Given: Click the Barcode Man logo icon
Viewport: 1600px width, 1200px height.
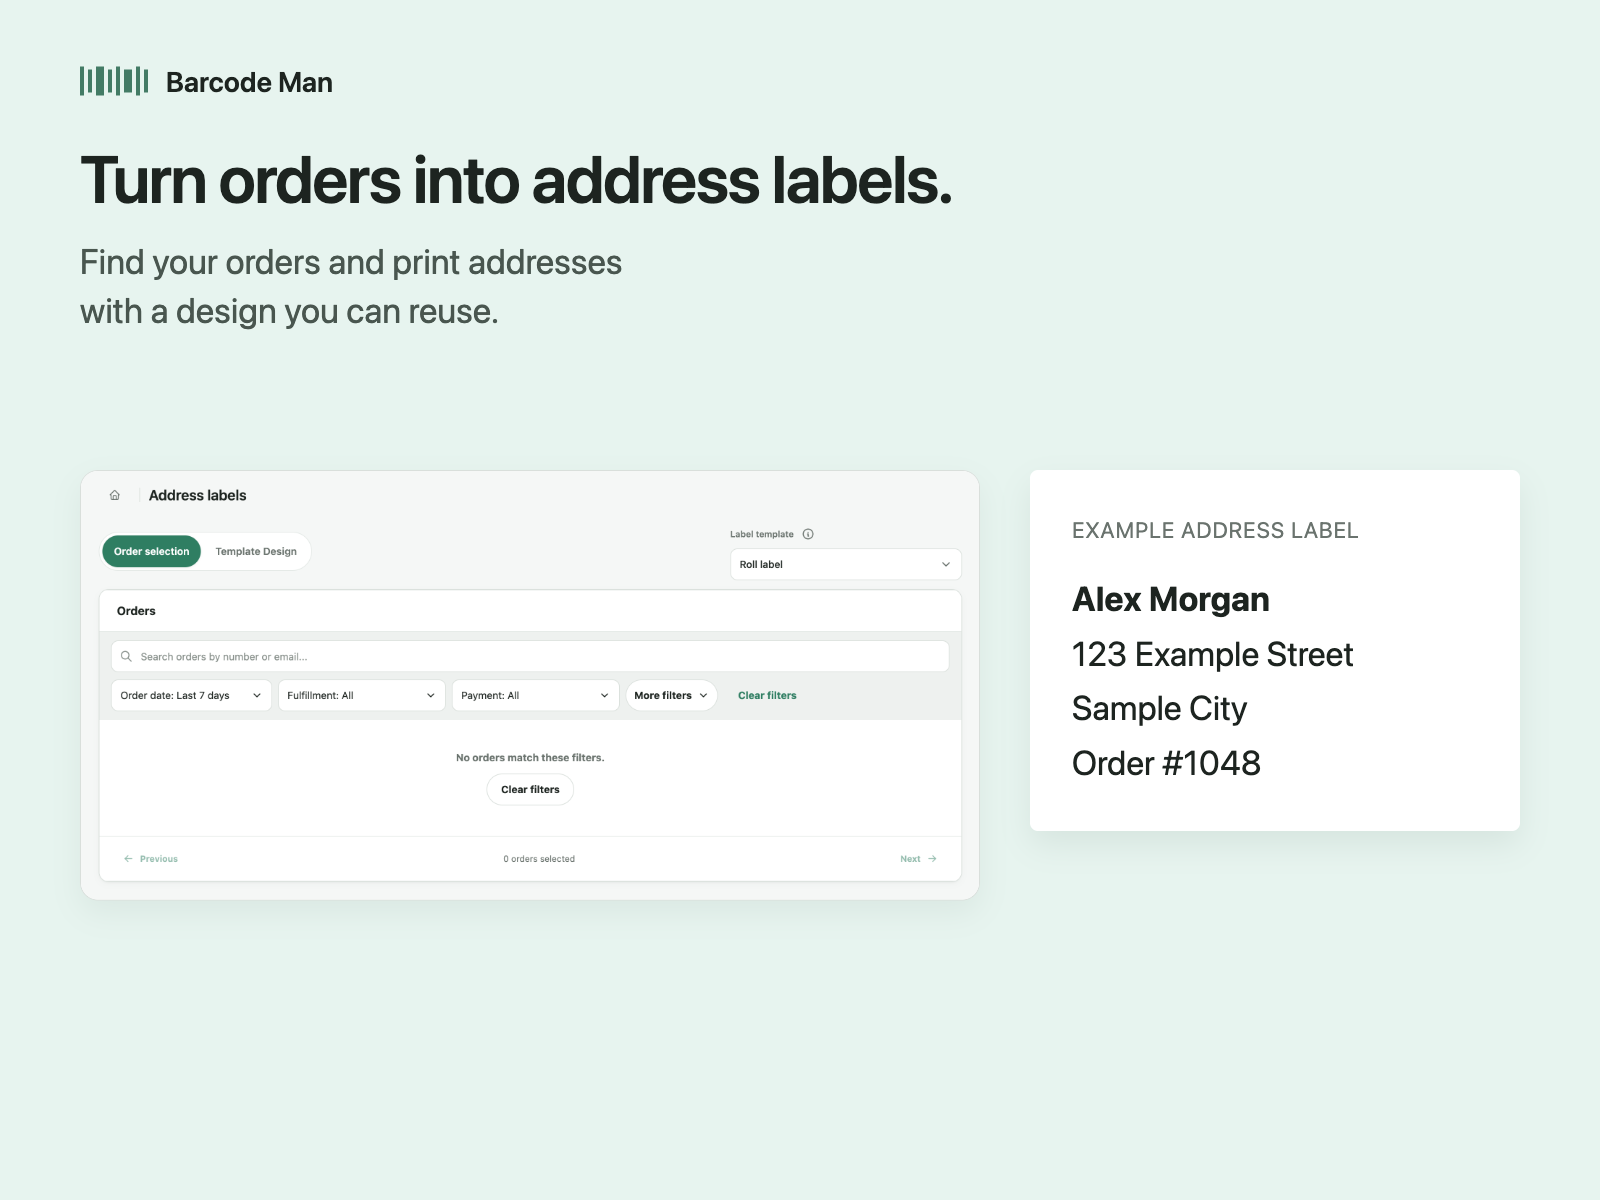Looking at the screenshot, I should pyautogui.click(x=114, y=81).
